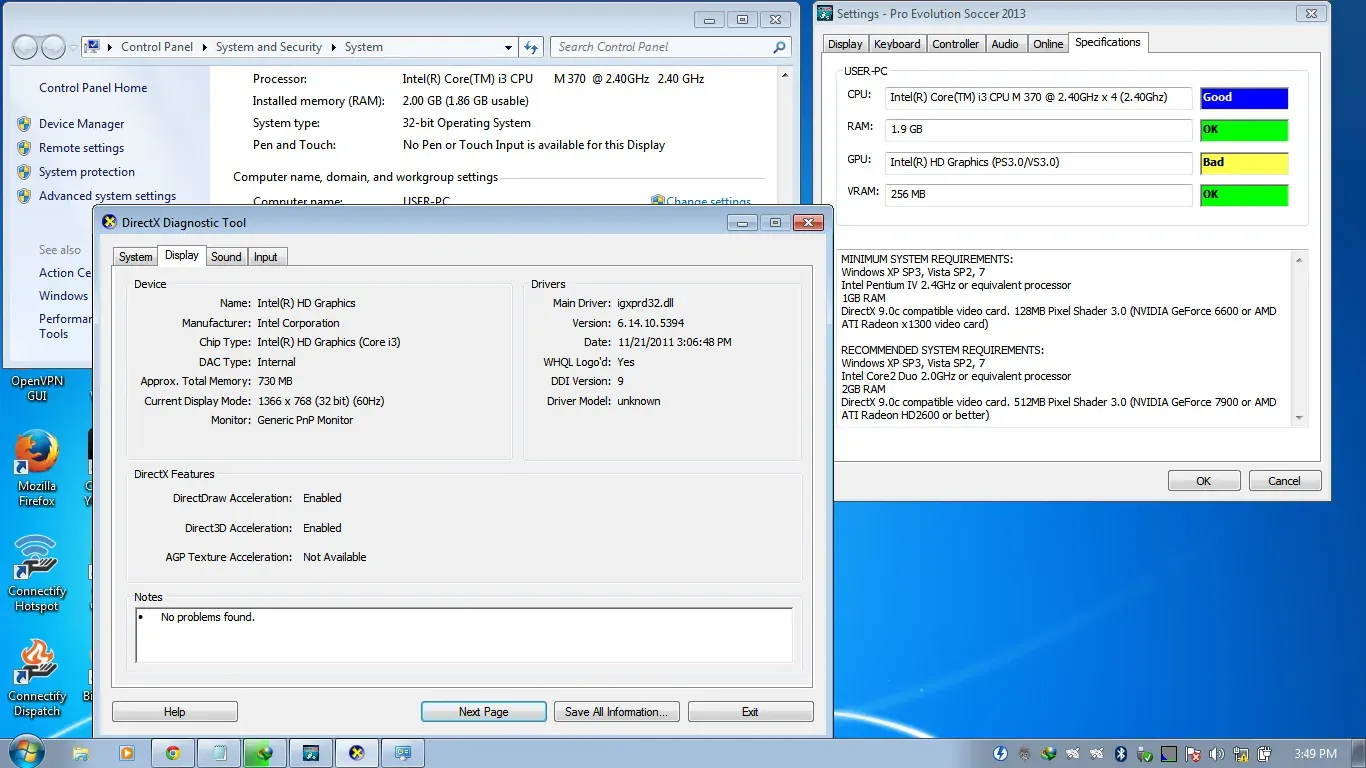Open Device Manager link

coord(82,124)
